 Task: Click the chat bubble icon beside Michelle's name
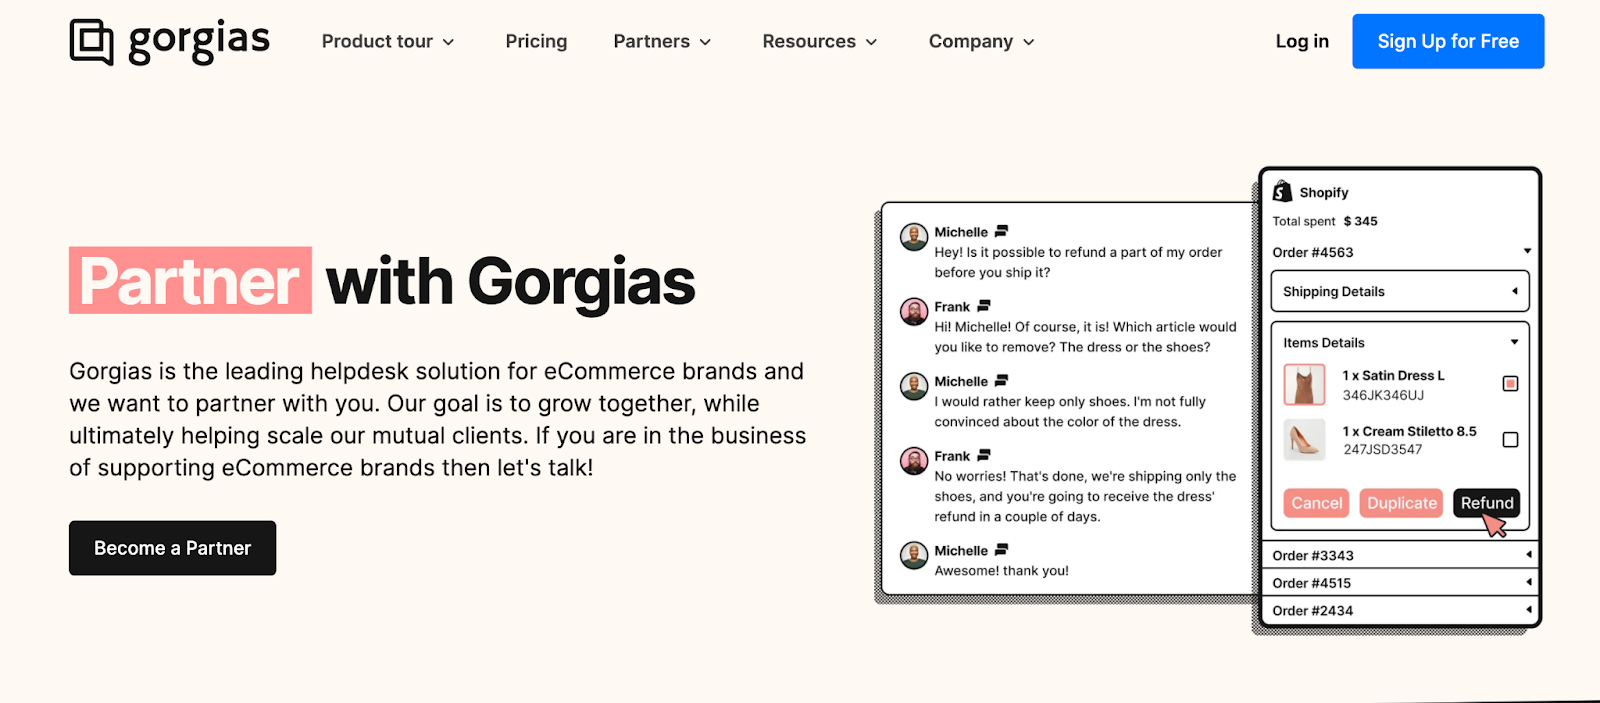coord(1004,229)
